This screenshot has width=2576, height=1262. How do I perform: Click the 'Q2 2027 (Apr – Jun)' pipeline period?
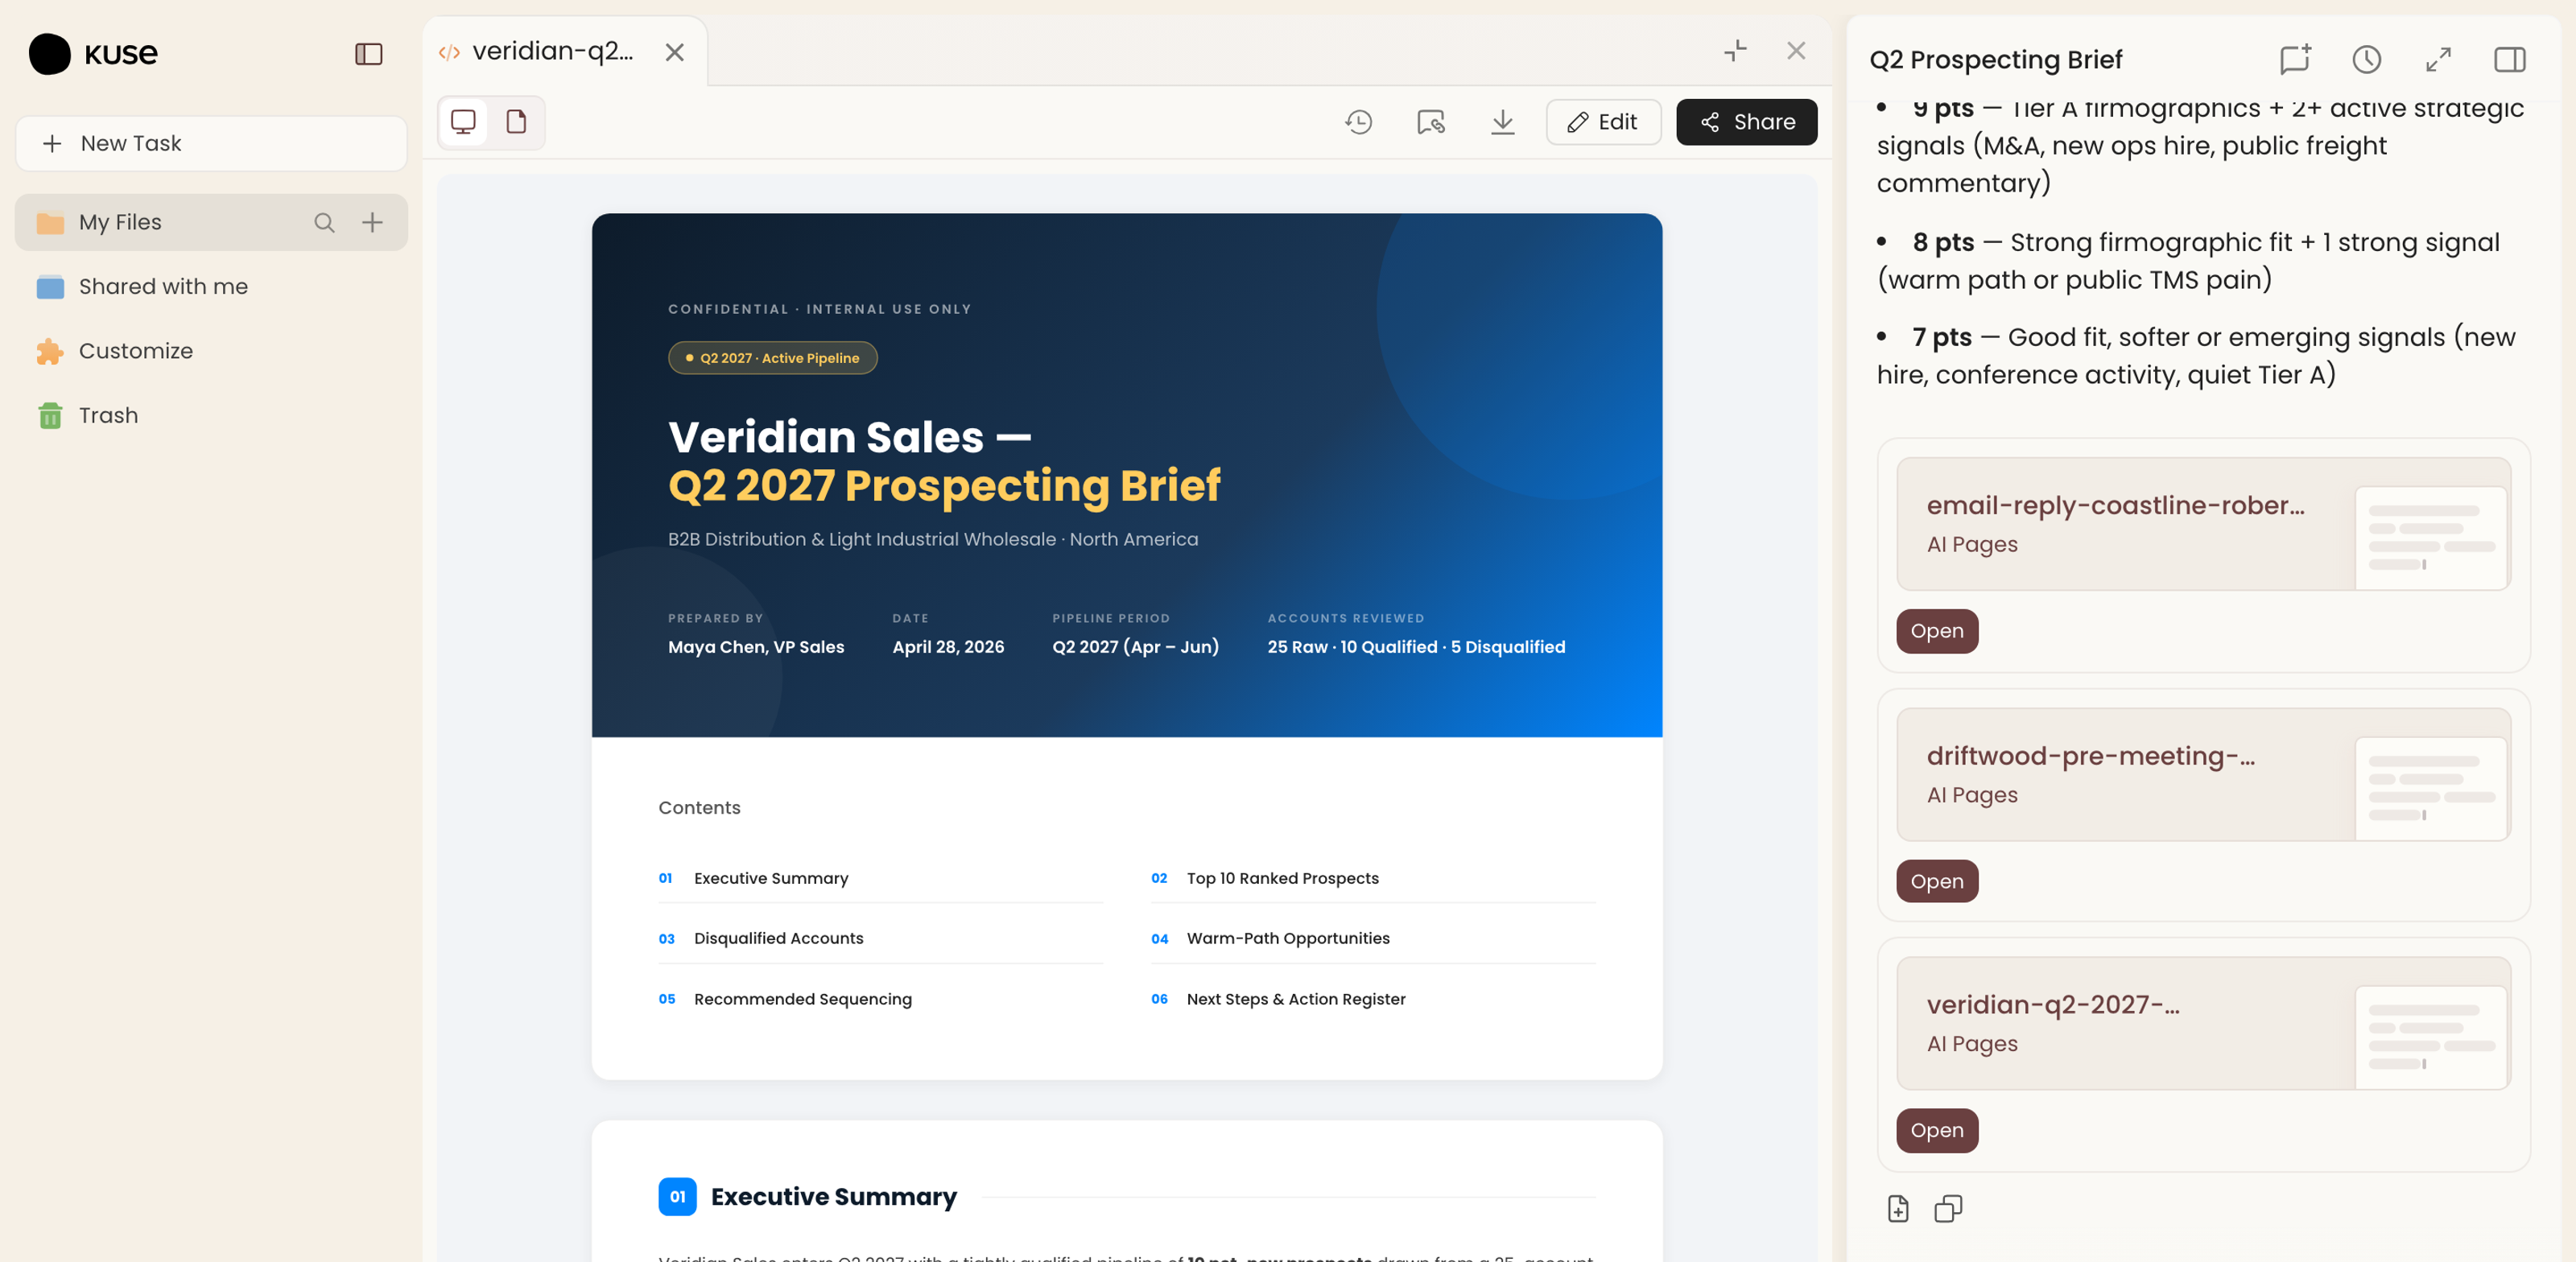coord(1135,647)
